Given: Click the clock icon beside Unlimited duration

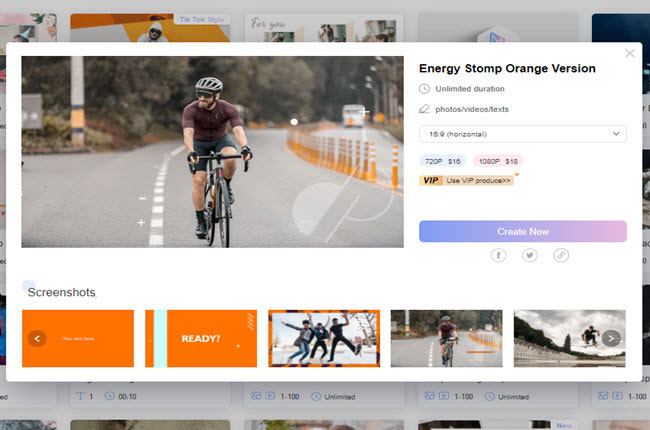Looking at the screenshot, I should [x=424, y=89].
